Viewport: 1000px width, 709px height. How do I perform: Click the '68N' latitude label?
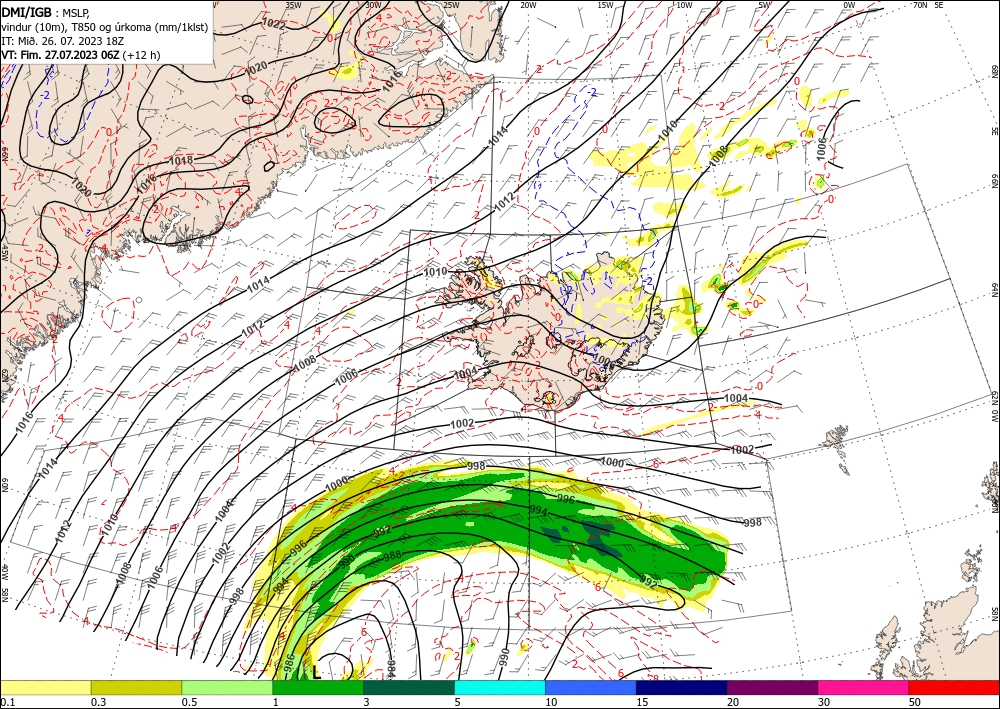(x=994, y=71)
